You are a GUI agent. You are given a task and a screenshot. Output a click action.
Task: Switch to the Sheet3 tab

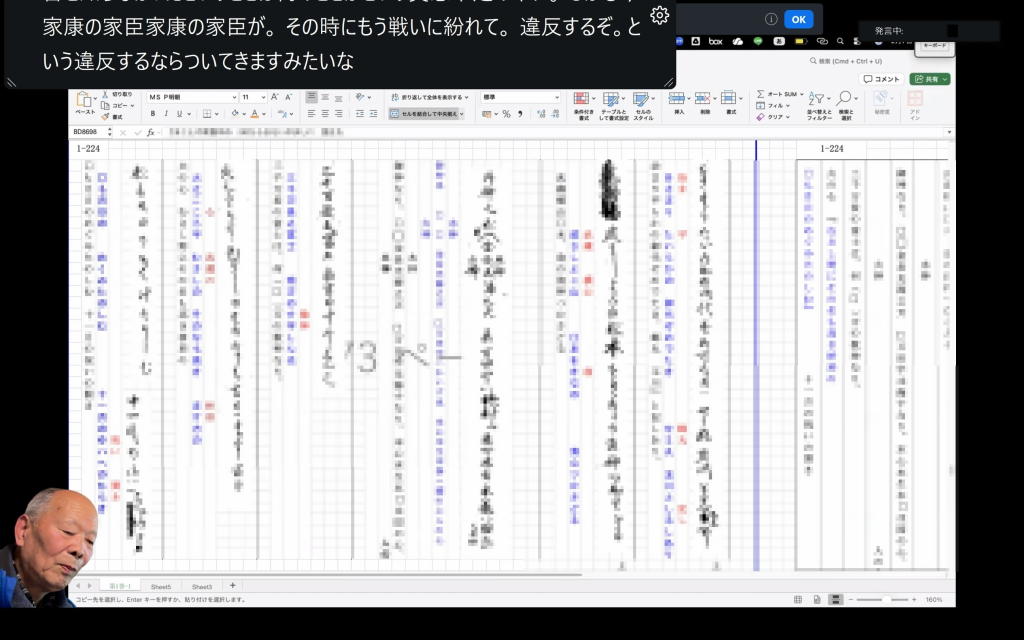[202, 587]
